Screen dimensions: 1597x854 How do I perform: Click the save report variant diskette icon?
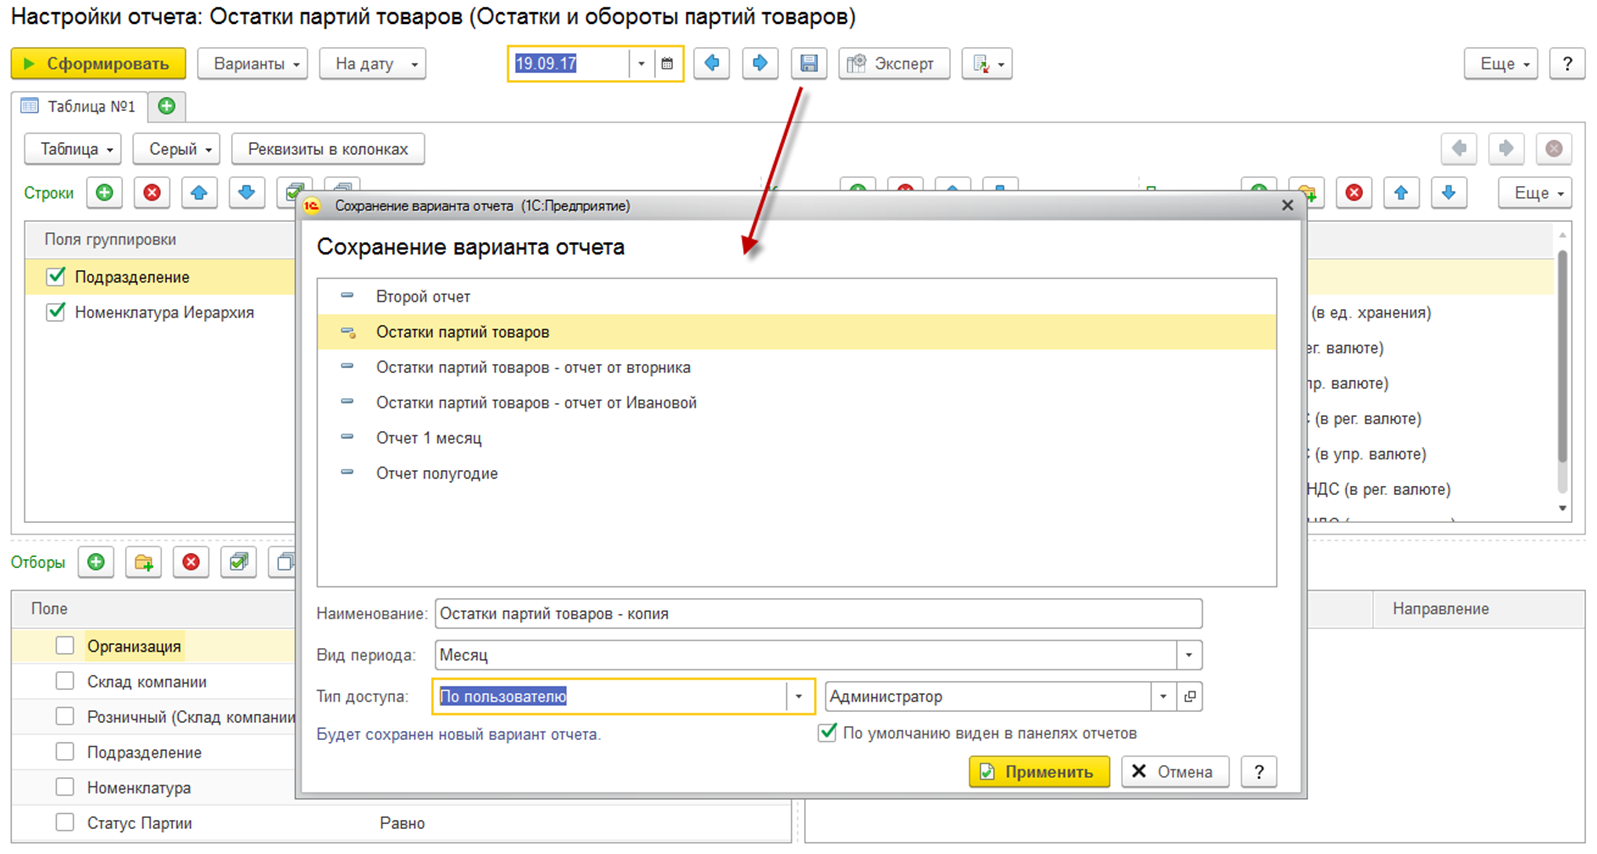(809, 64)
